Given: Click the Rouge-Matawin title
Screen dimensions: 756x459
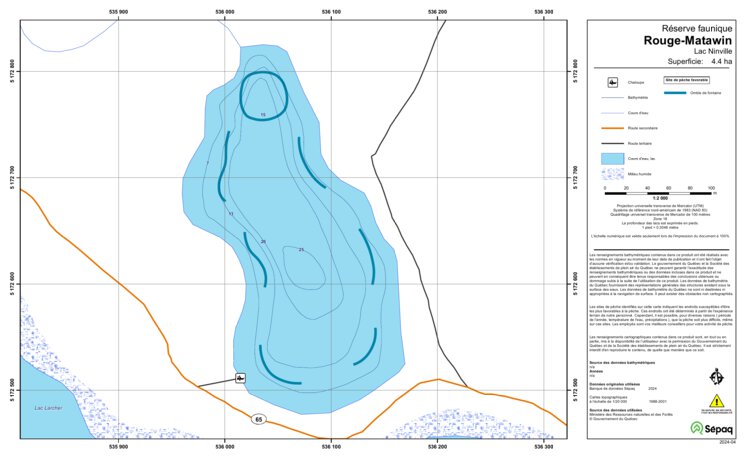Looking at the screenshot, I should pos(688,40).
